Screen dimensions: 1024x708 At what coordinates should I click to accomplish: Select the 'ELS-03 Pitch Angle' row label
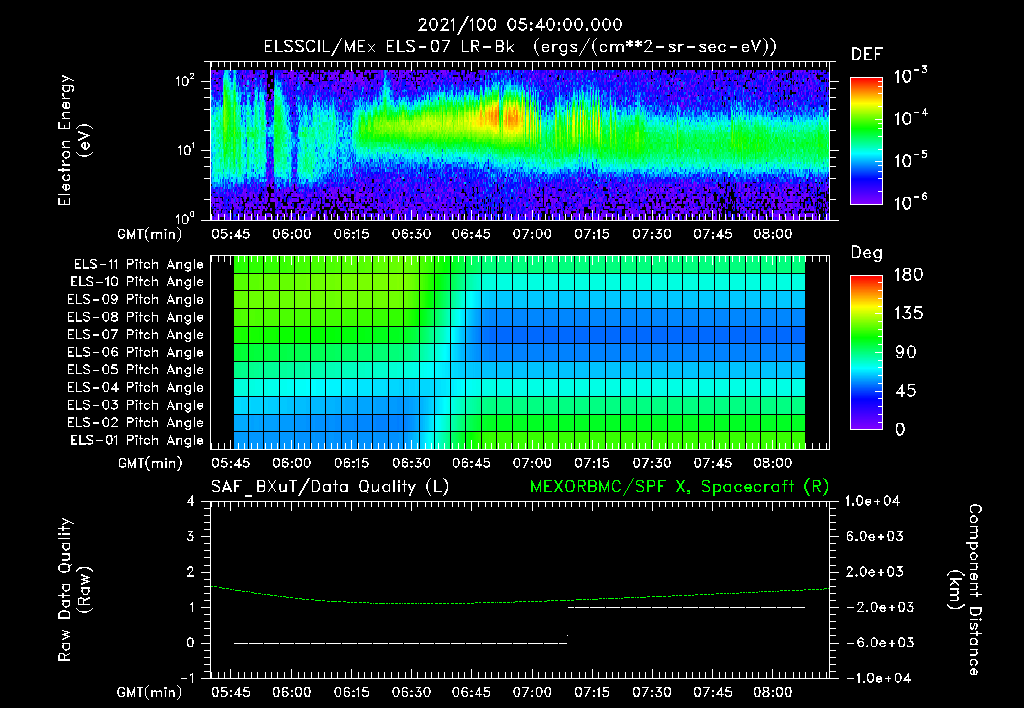136,405
